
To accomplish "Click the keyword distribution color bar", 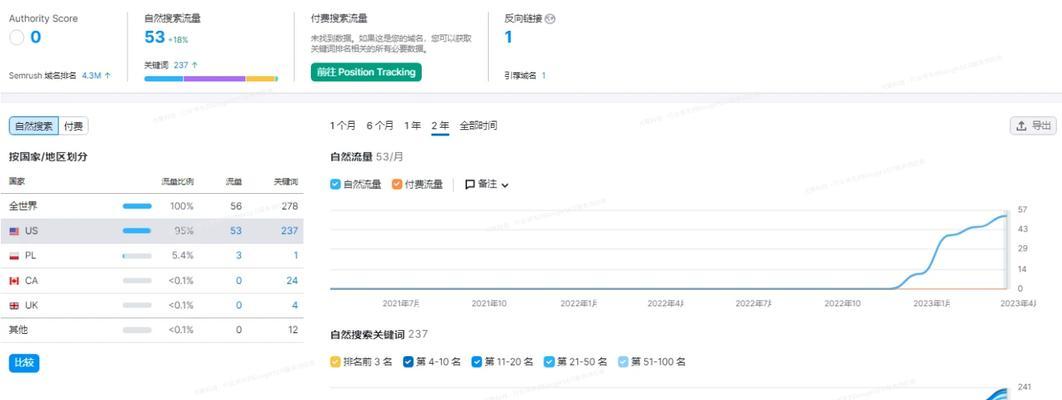I will (211, 79).
